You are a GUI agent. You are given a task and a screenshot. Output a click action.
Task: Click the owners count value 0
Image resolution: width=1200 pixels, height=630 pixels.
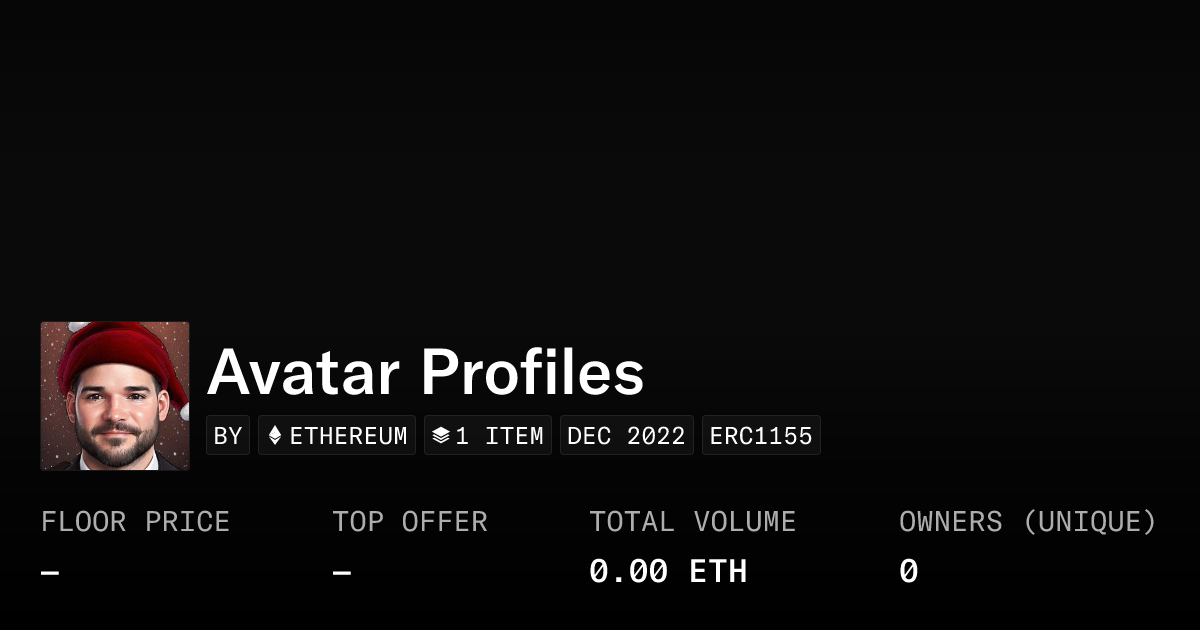[908, 572]
